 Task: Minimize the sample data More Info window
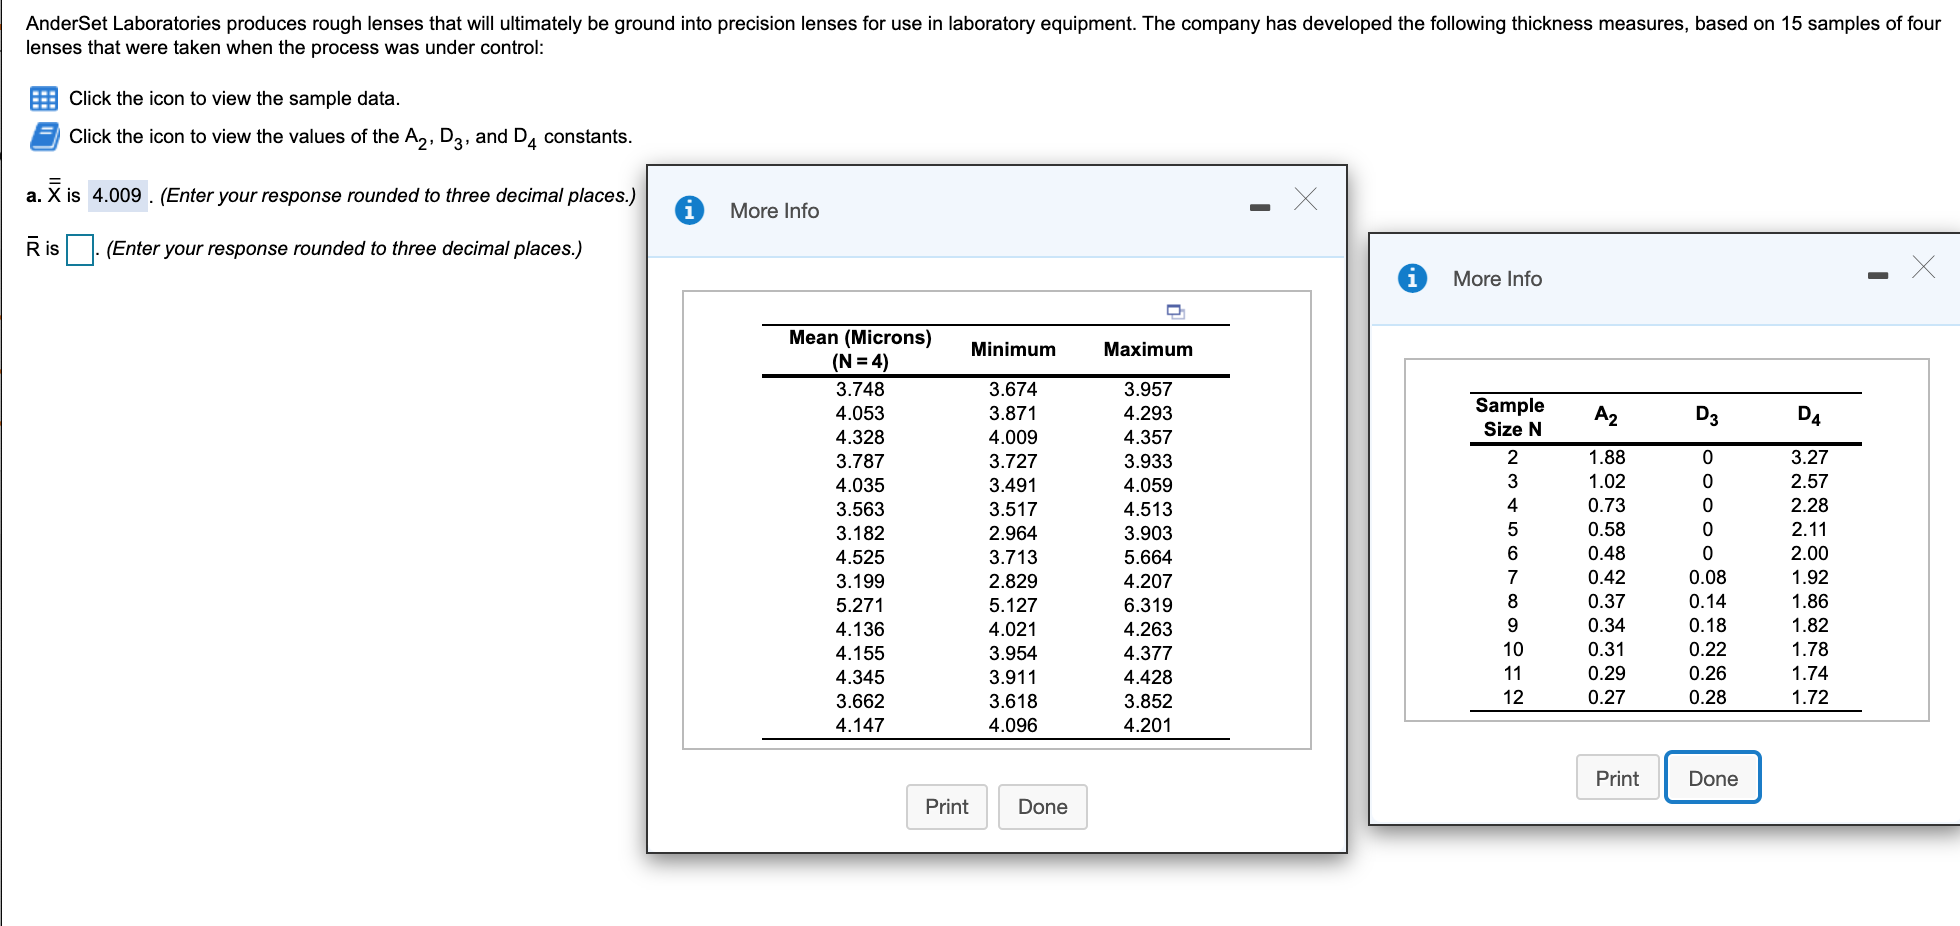(1259, 205)
